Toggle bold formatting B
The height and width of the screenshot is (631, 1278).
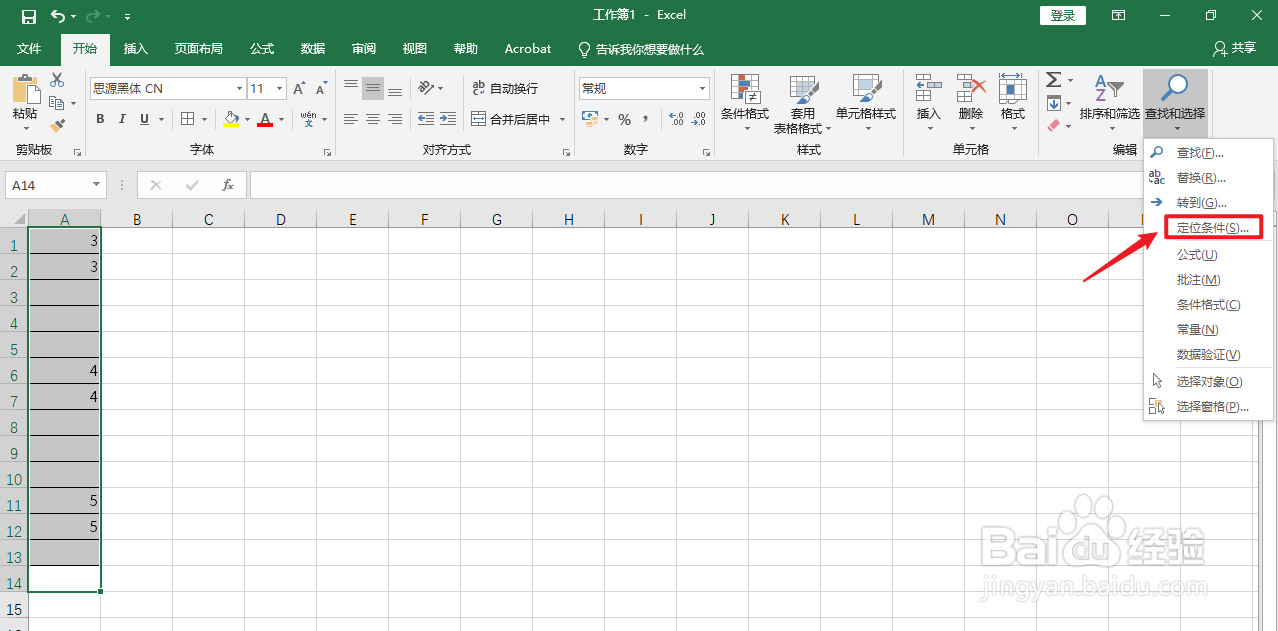100,119
